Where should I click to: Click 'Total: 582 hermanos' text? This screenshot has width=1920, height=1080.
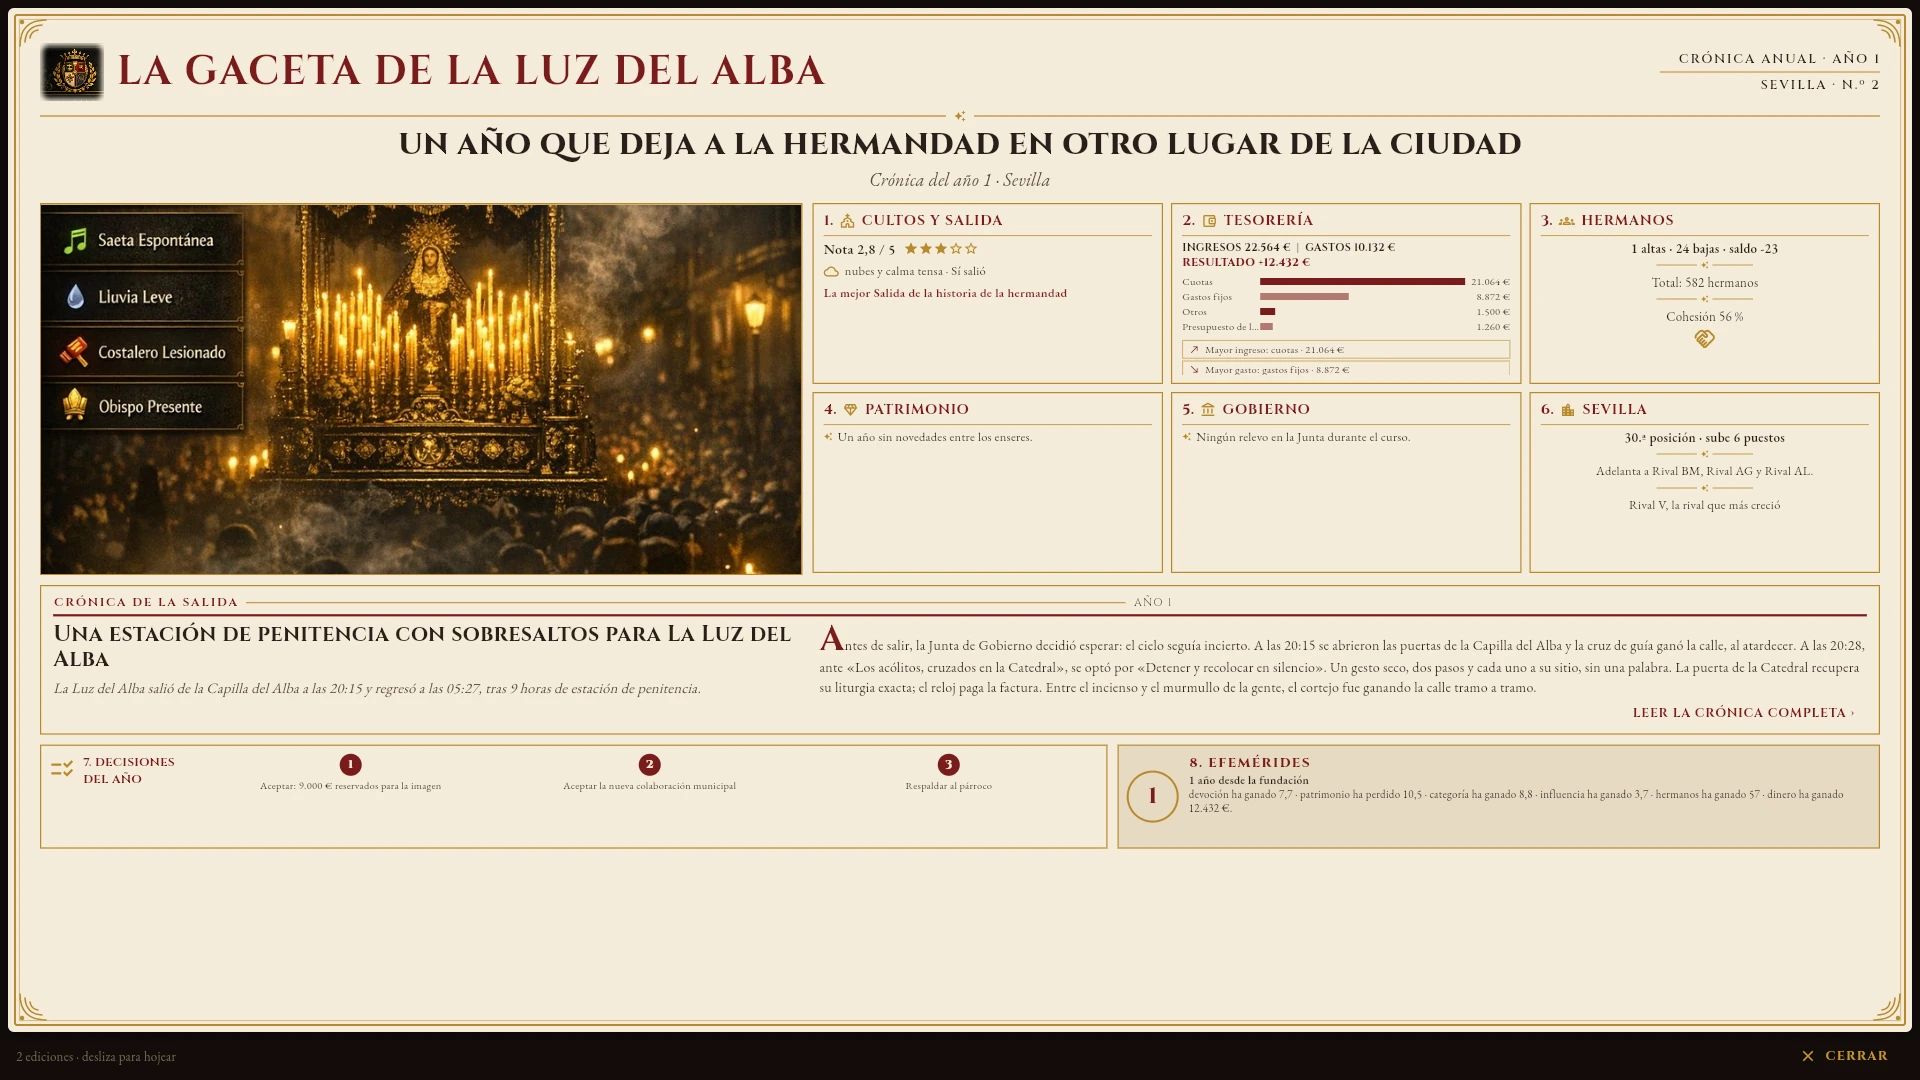1705,283
